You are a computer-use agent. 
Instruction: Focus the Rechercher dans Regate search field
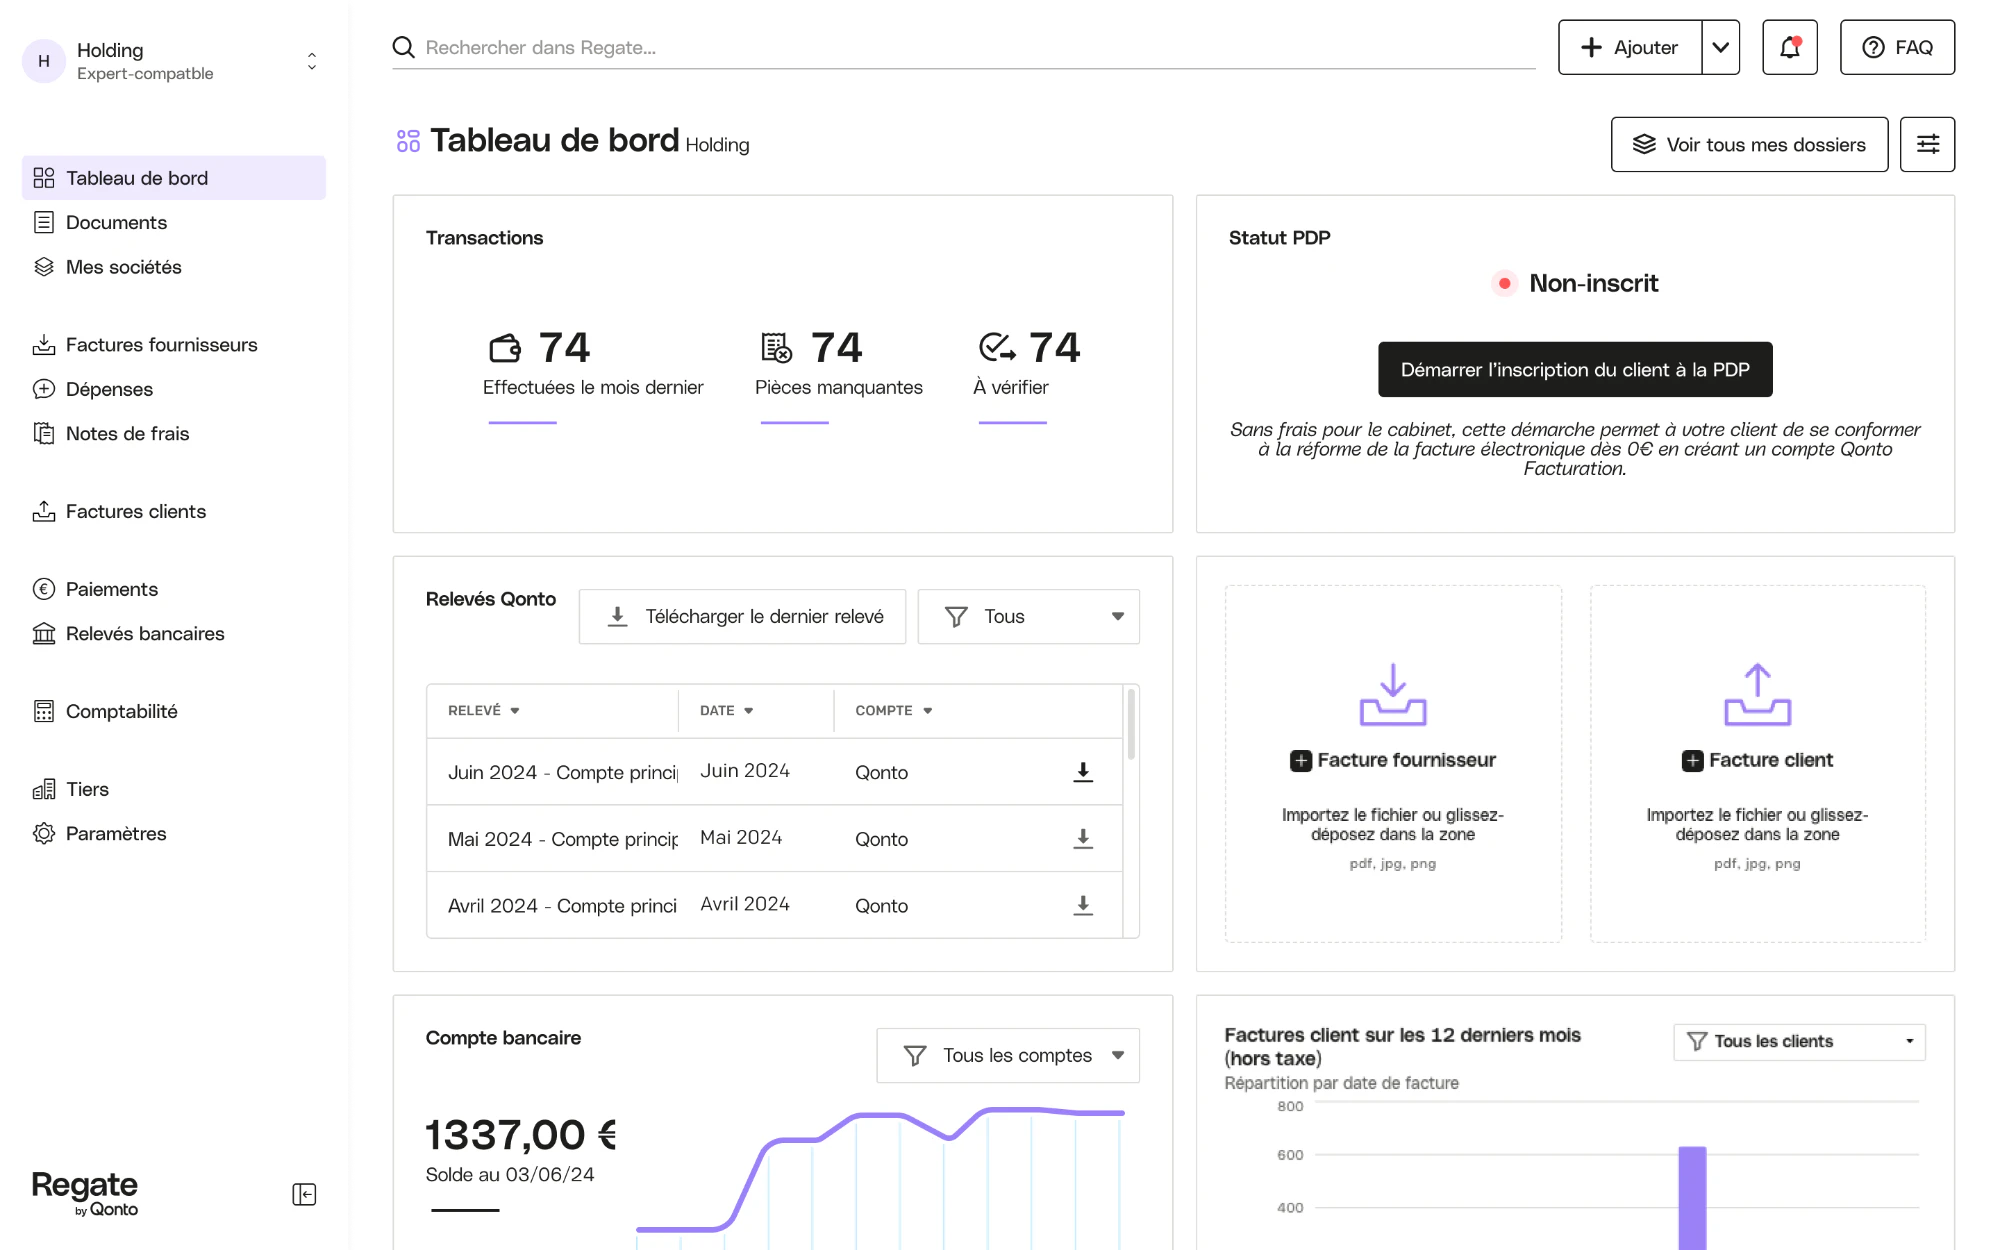964,47
